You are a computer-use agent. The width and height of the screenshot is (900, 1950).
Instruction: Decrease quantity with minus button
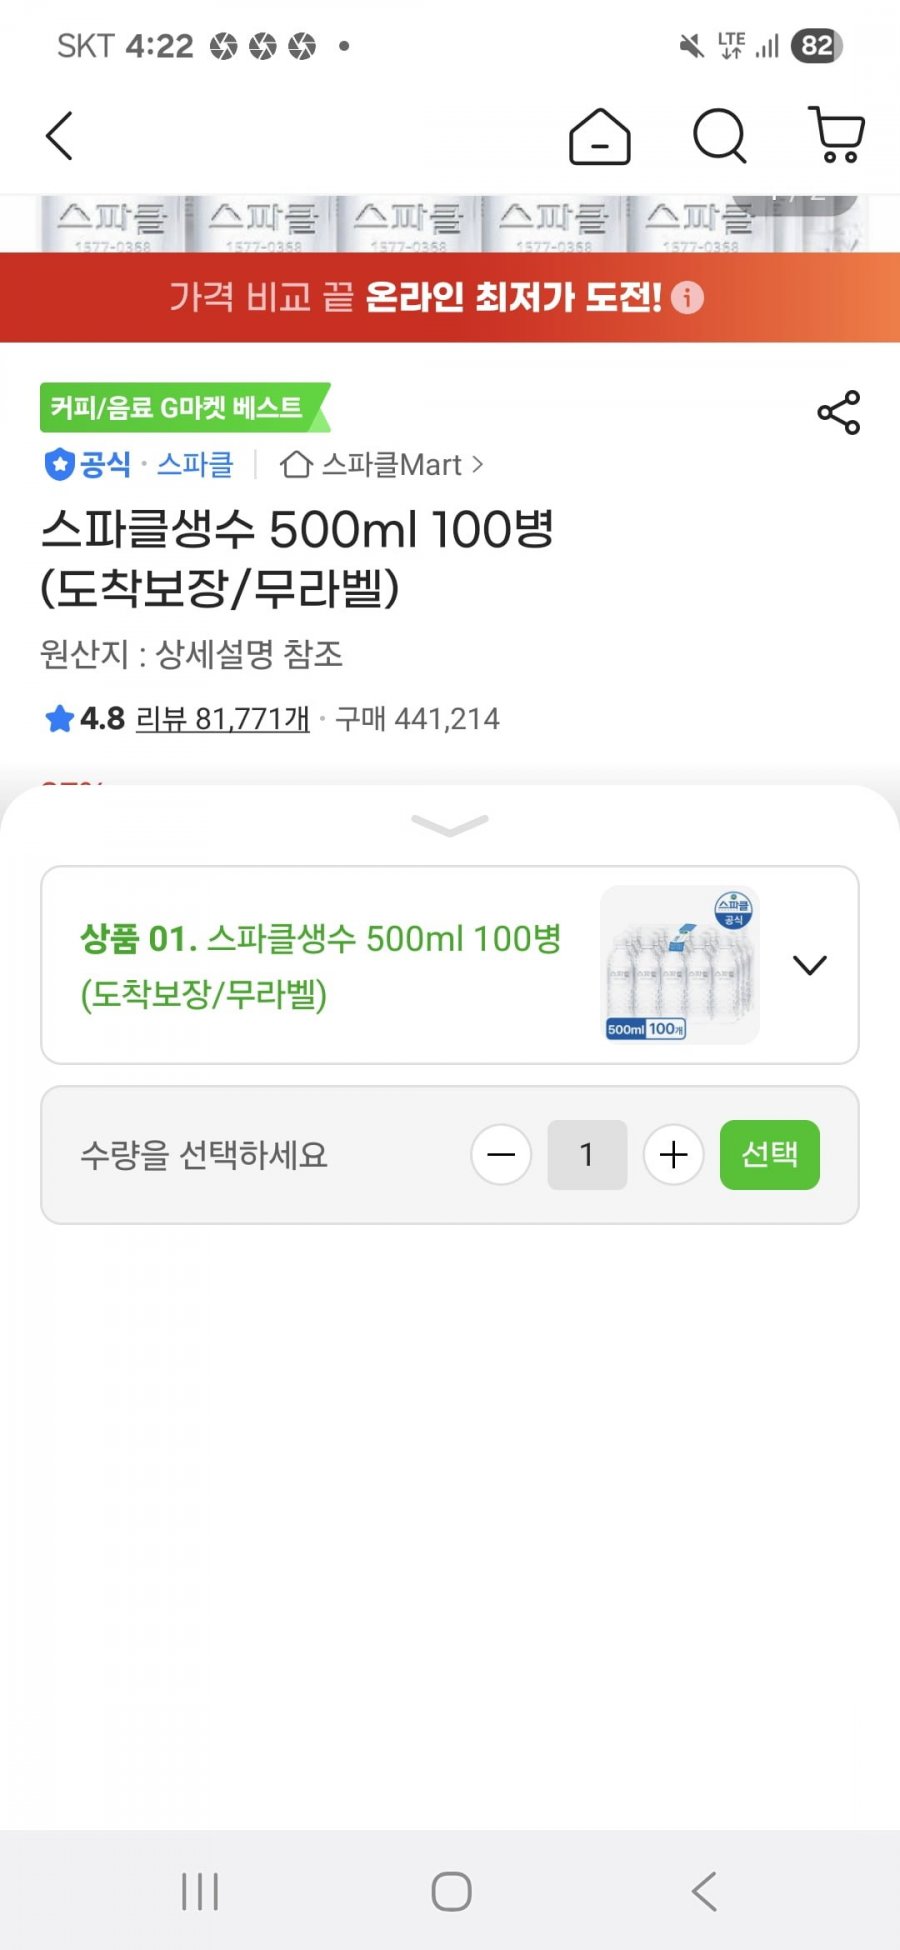click(x=501, y=1155)
